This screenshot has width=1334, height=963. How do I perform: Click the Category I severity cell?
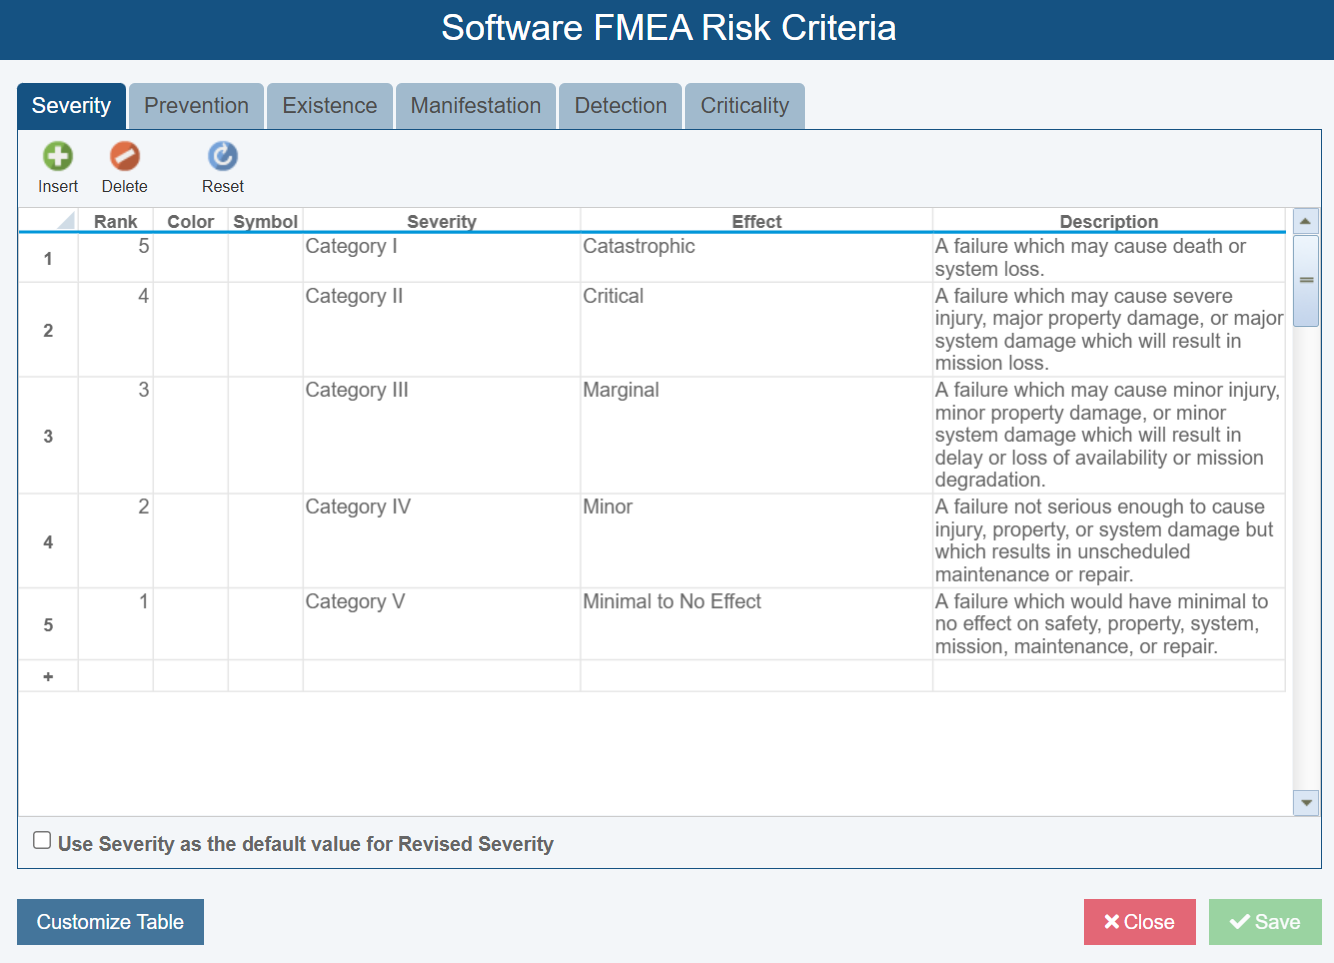click(442, 258)
